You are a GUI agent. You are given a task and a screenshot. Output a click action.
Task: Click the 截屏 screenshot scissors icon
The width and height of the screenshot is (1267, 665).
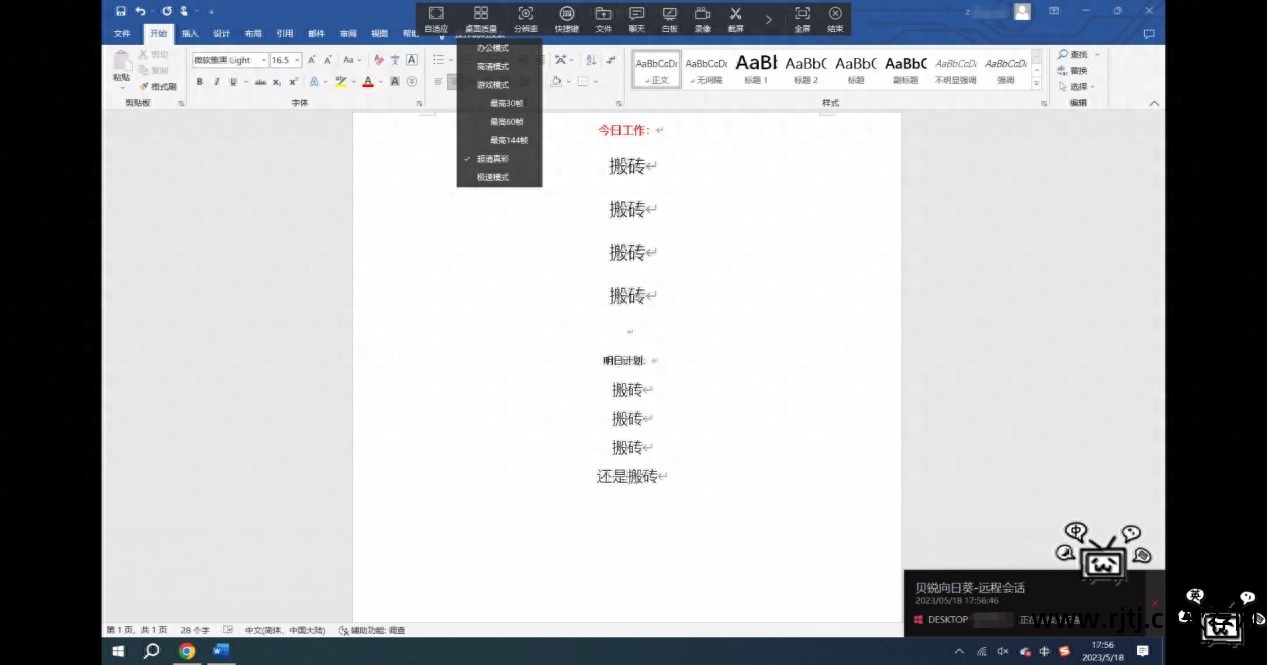pyautogui.click(x=735, y=14)
